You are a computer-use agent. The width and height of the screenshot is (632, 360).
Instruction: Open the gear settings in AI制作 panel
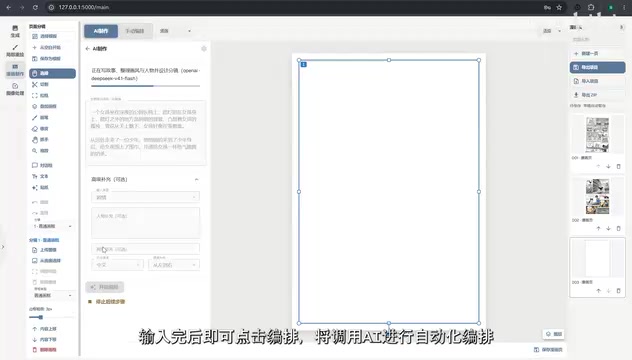click(204, 49)
